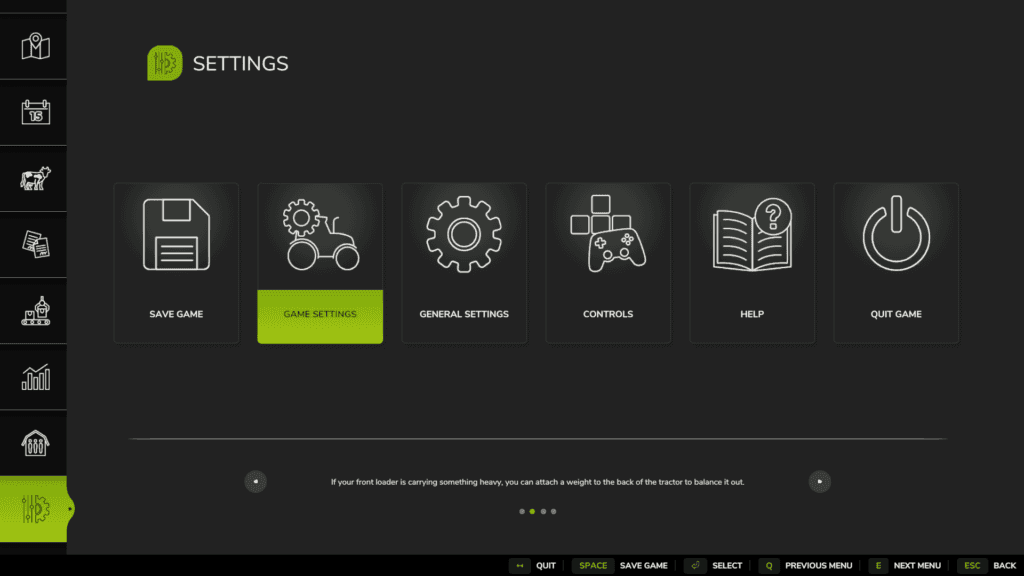Show the previous gameplay tip arrow
This screenshot has height=576, width=1024.
pos(255,481)
